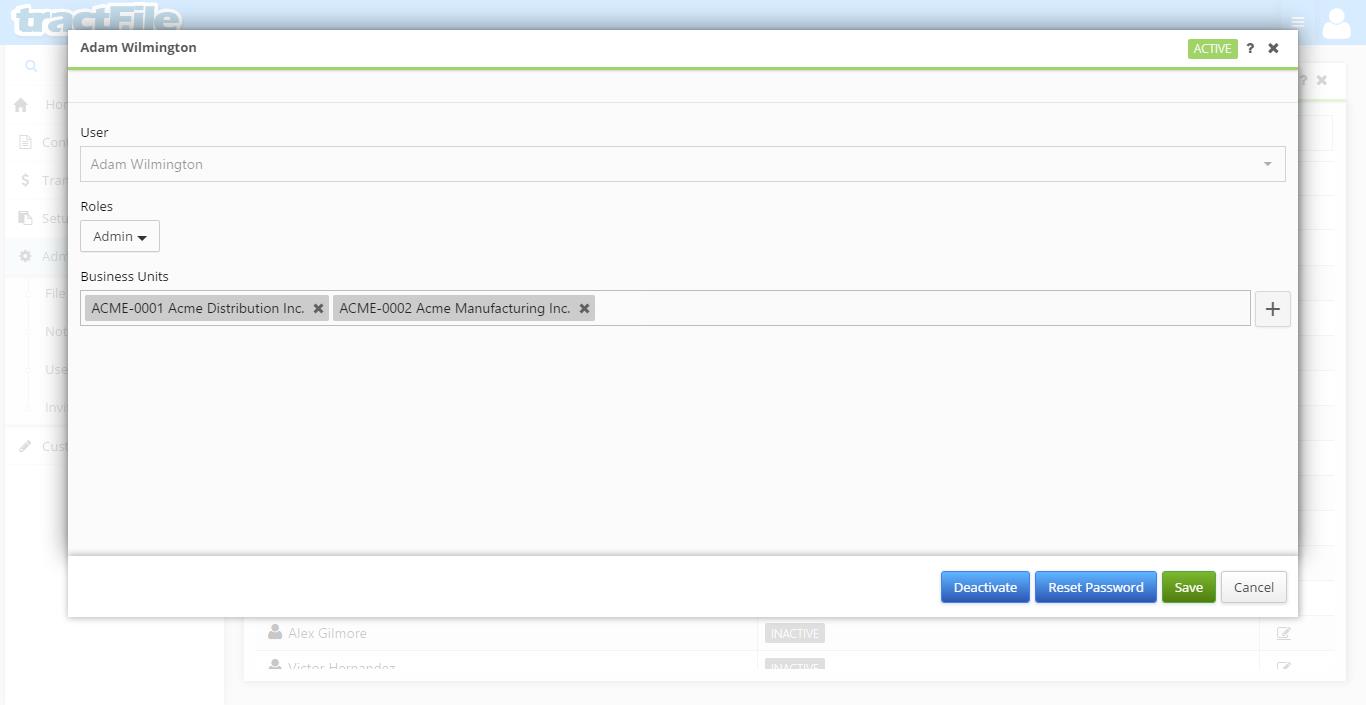1366x705 pixels.
Task: Remove ACME-0001 Acme Distribution Inc. tag
Action: 318,308
